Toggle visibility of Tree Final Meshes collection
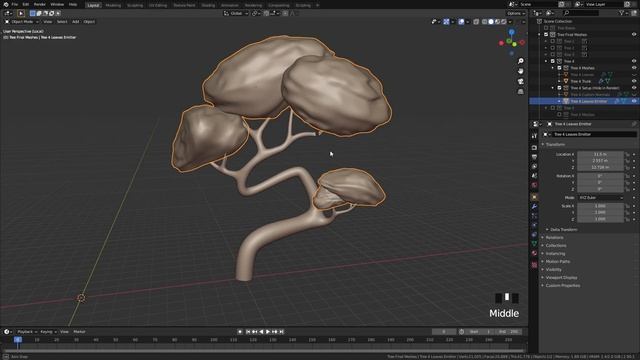640x360 pixels. point(634,35)
